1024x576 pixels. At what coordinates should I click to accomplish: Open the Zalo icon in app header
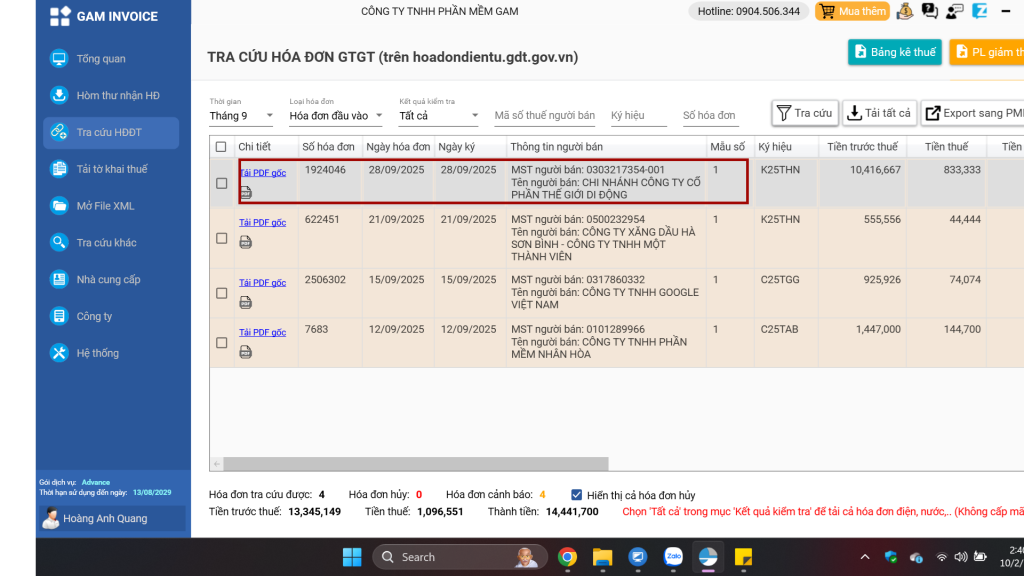[980, 11]
